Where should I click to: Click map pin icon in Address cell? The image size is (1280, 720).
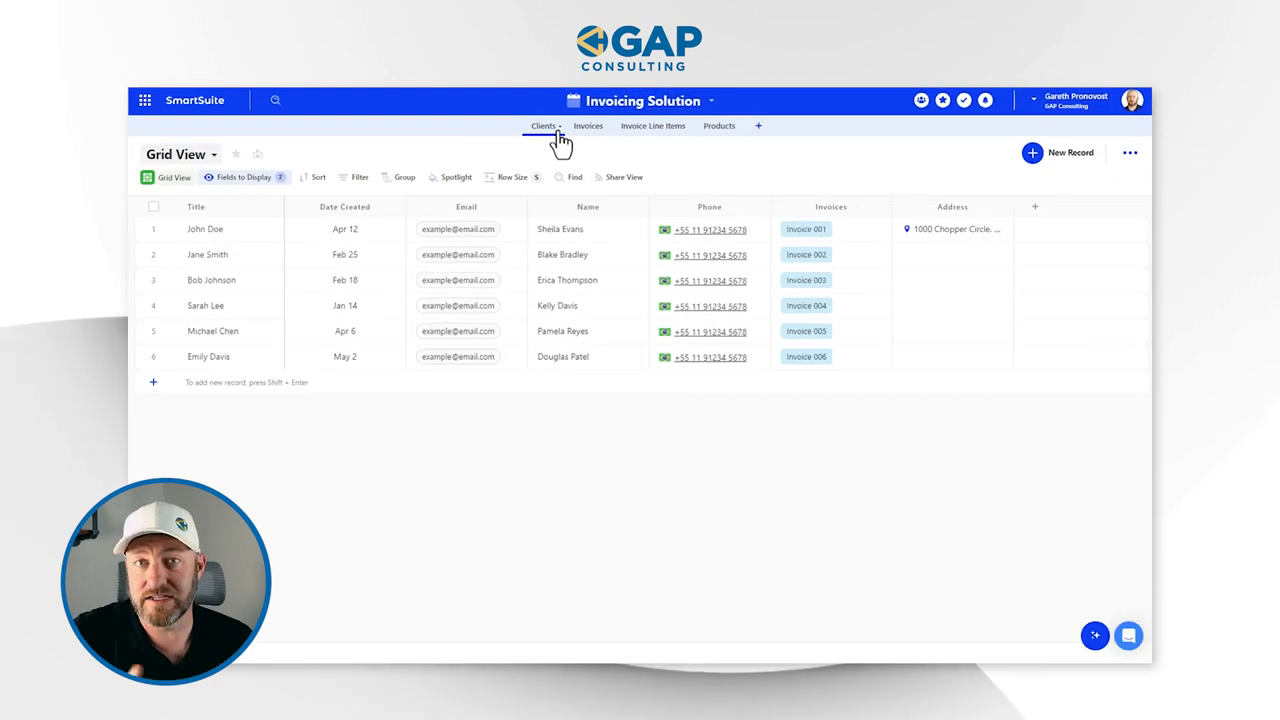[907, 229]
